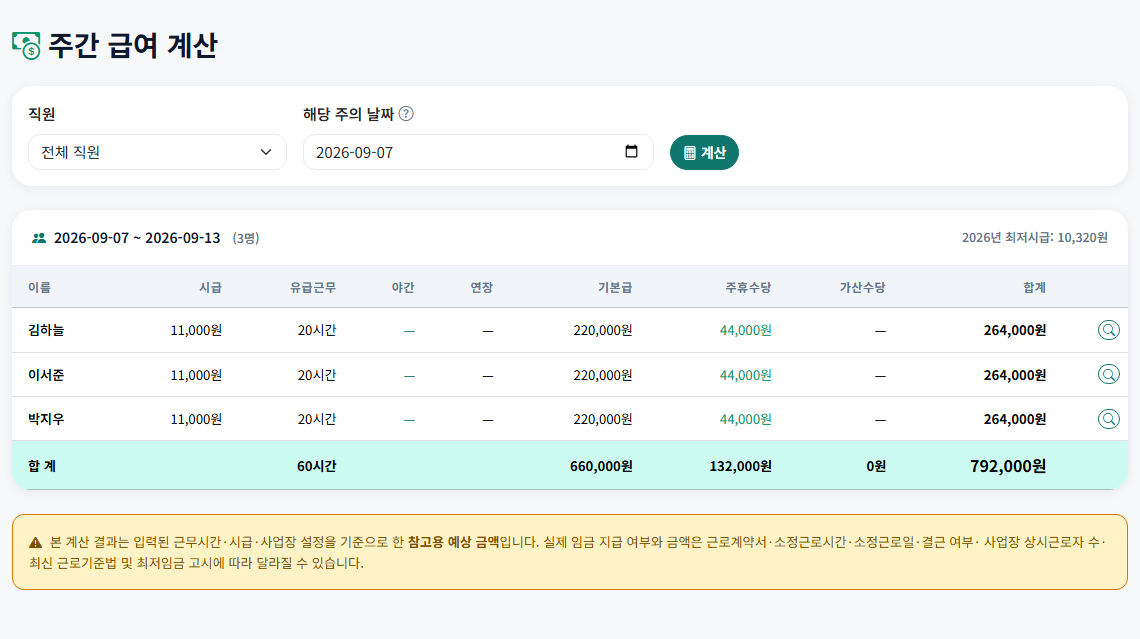Select the employee name 박지우
Screen dimensions: 1140x639
tap(46, 419)
